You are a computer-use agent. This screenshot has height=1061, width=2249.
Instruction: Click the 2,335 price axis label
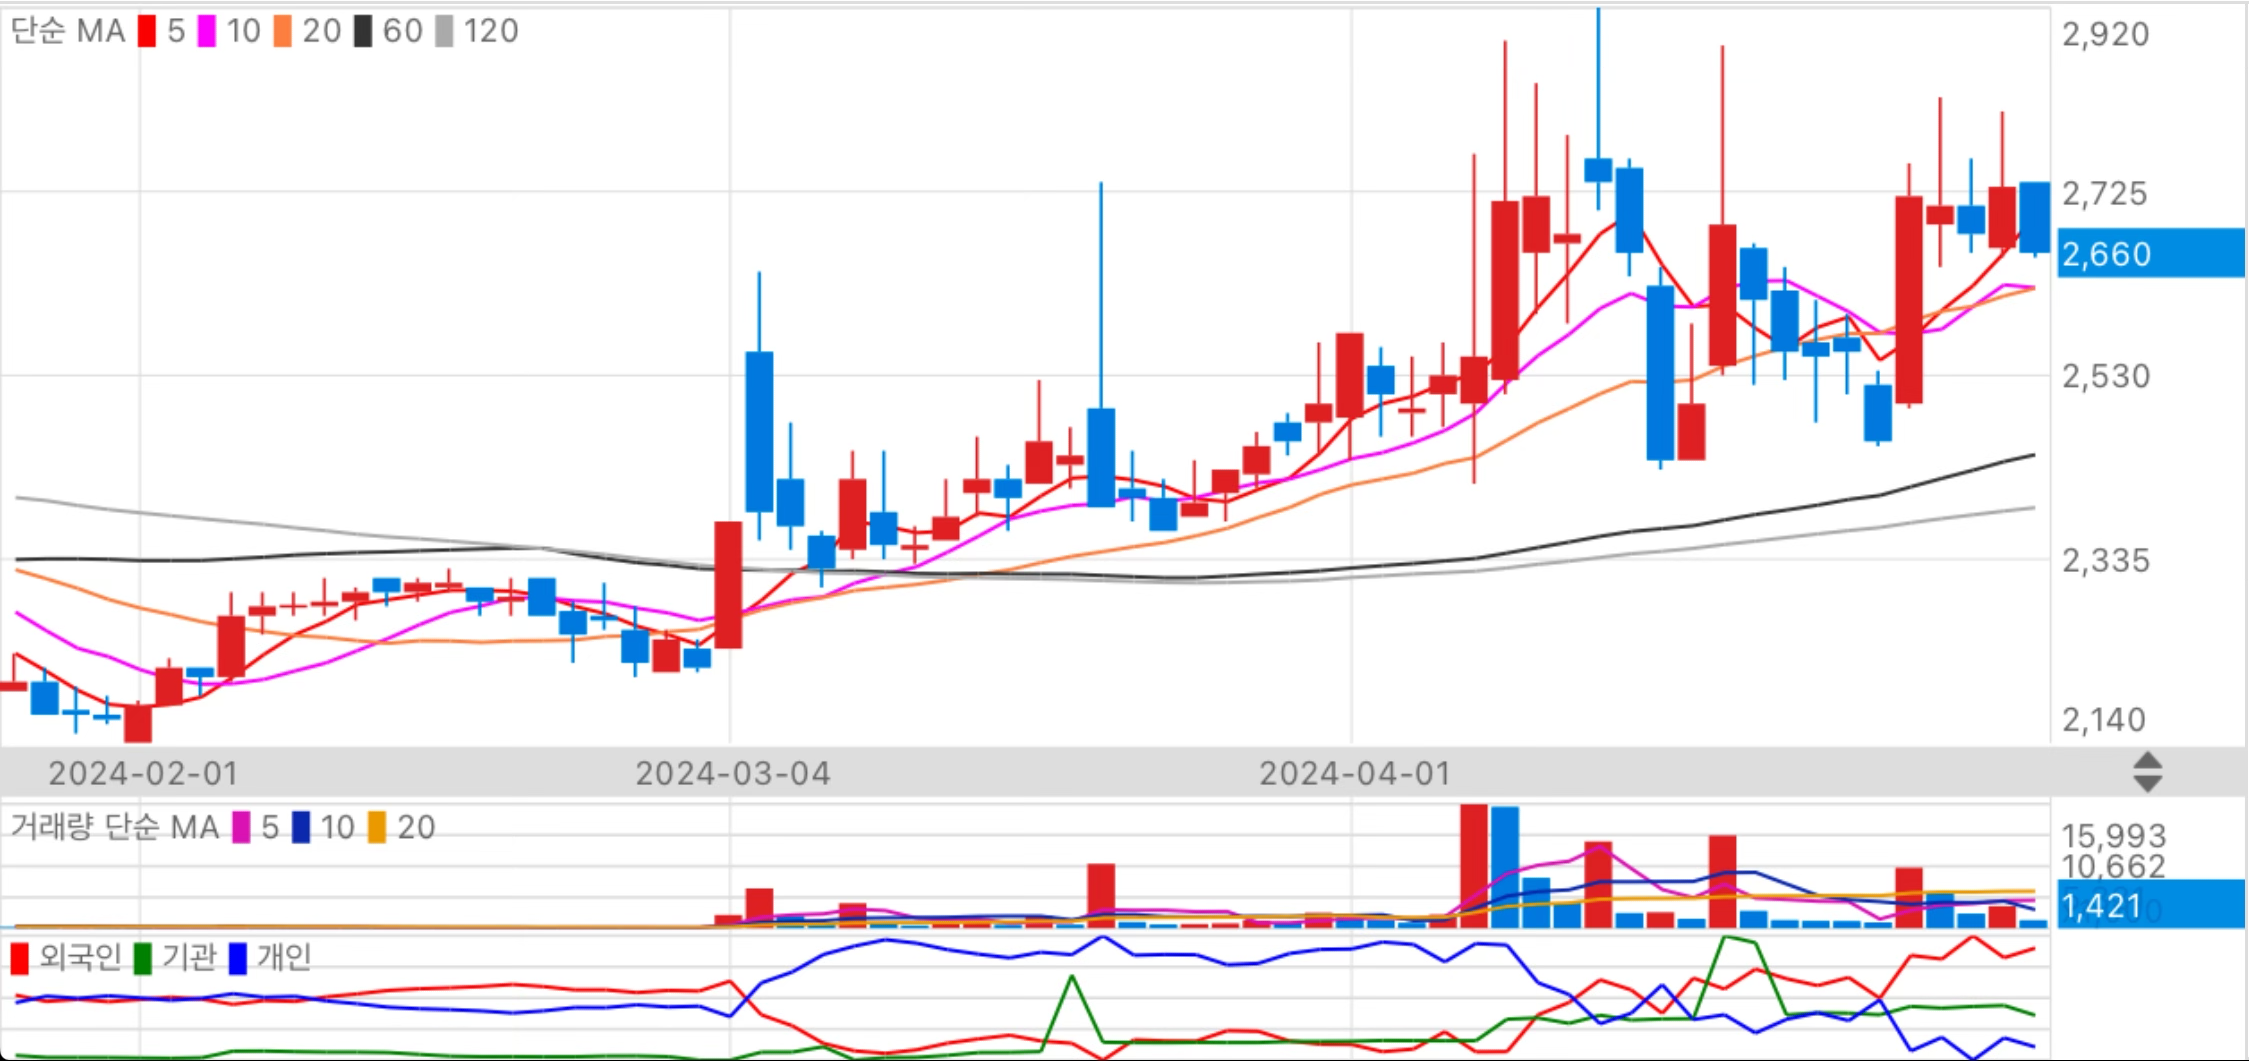2106,560
